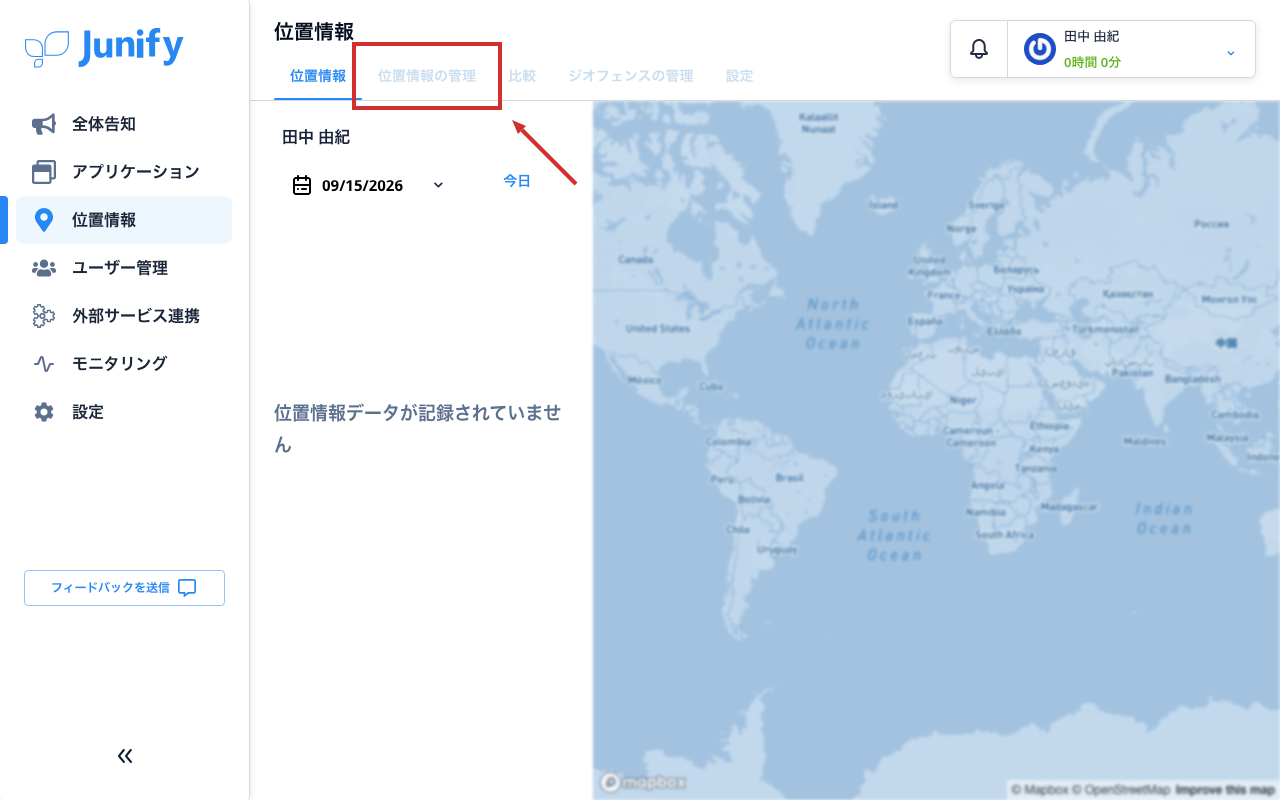The image size is (1280, 800).
Task: Open the 外部サービス連携 integration icon
Action: tap(44, 316)
